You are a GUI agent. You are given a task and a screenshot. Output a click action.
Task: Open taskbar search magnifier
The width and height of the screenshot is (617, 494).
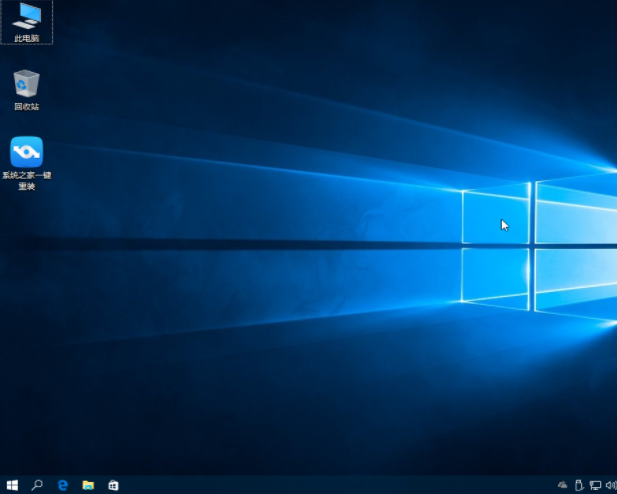pos(37,485)
